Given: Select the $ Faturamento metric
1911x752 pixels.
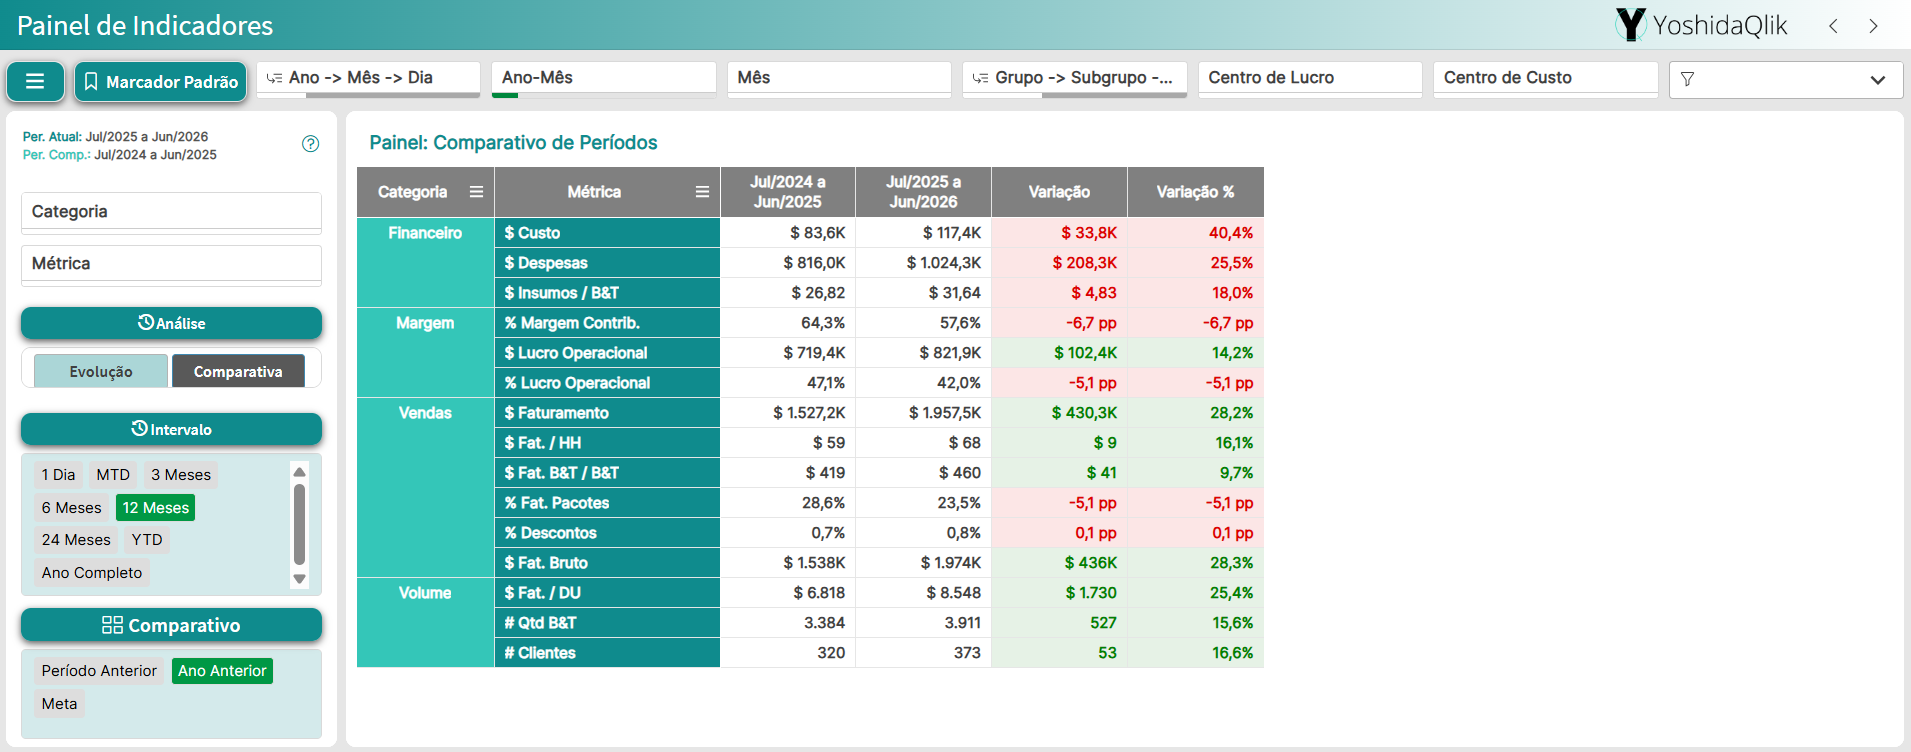Looking at the screenshot, I should (x=607, y=413).
